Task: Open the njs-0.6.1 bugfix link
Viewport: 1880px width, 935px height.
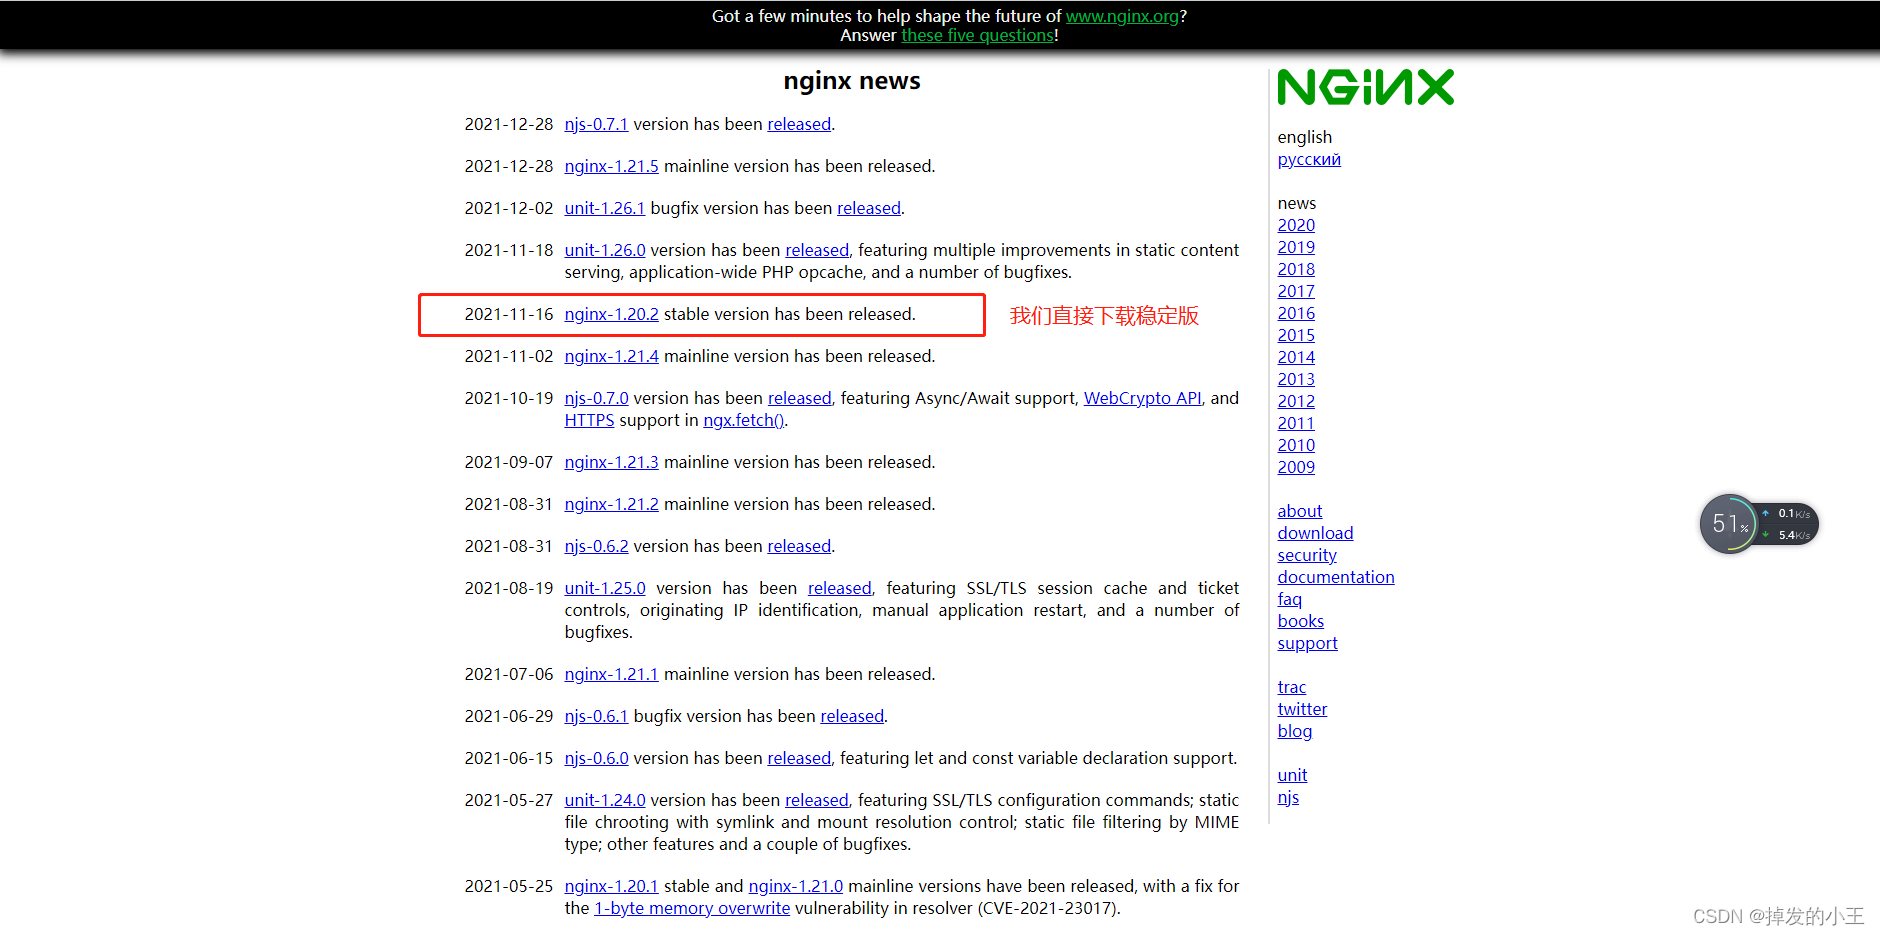Action: click(x=596, y=716)
